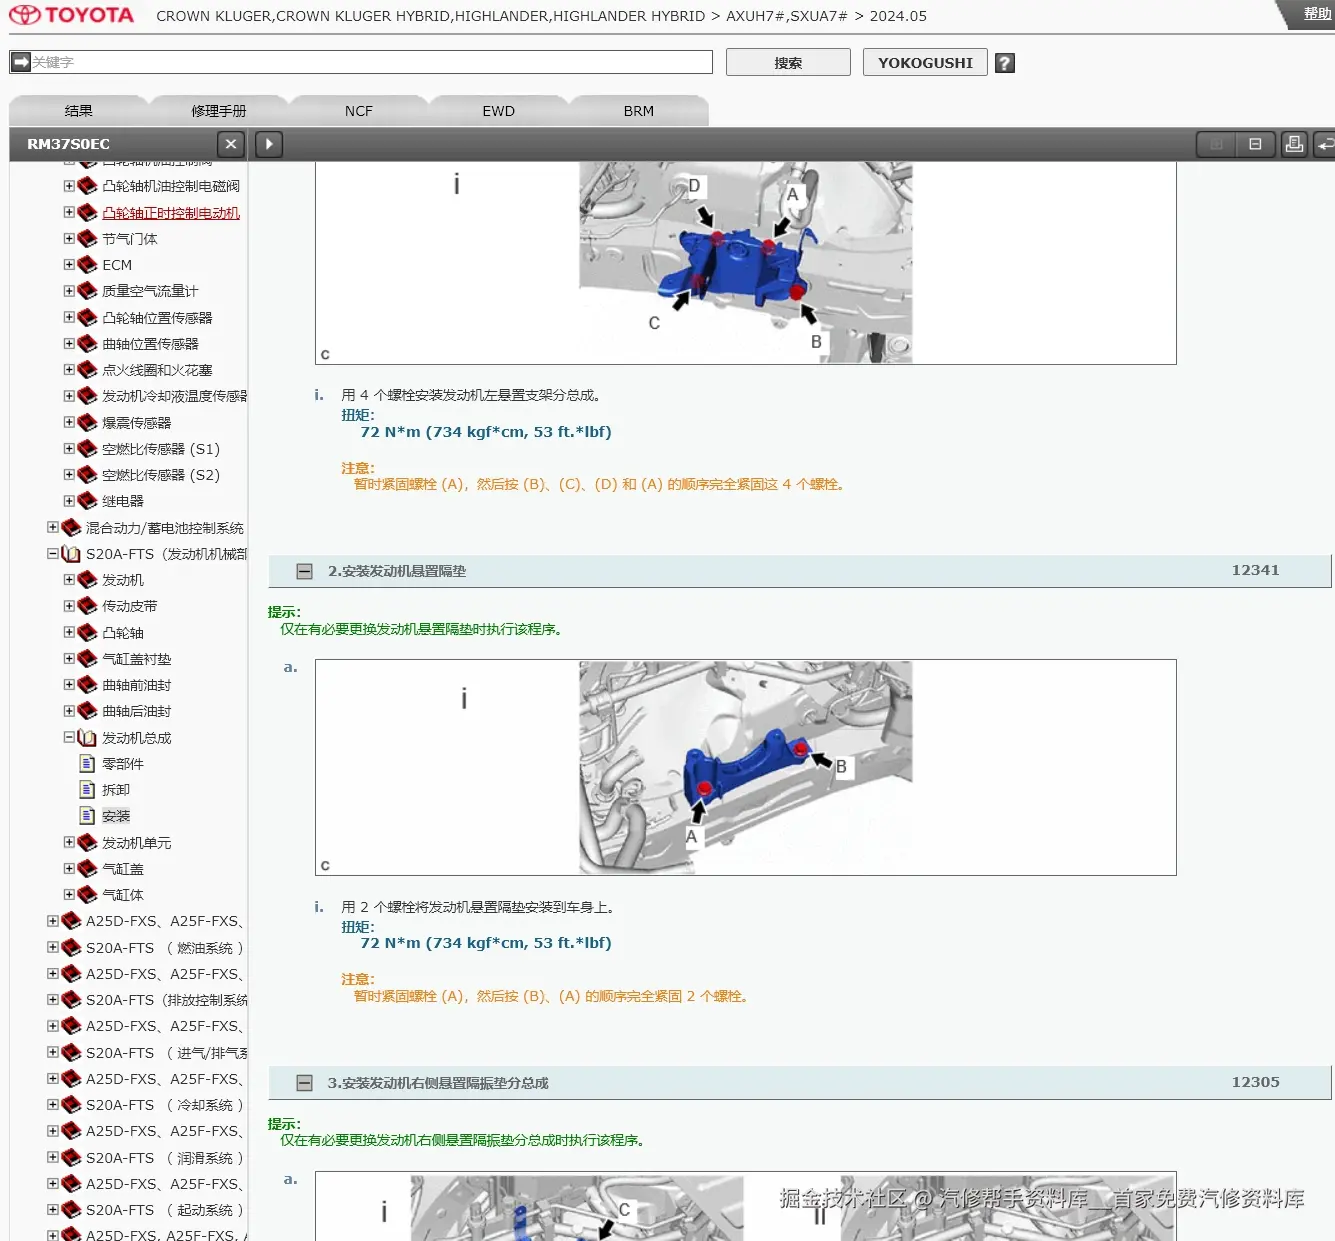
Task: Click the return arrow icon in the toolbar
Action: pyautogui.click(x=1325, y=144)
